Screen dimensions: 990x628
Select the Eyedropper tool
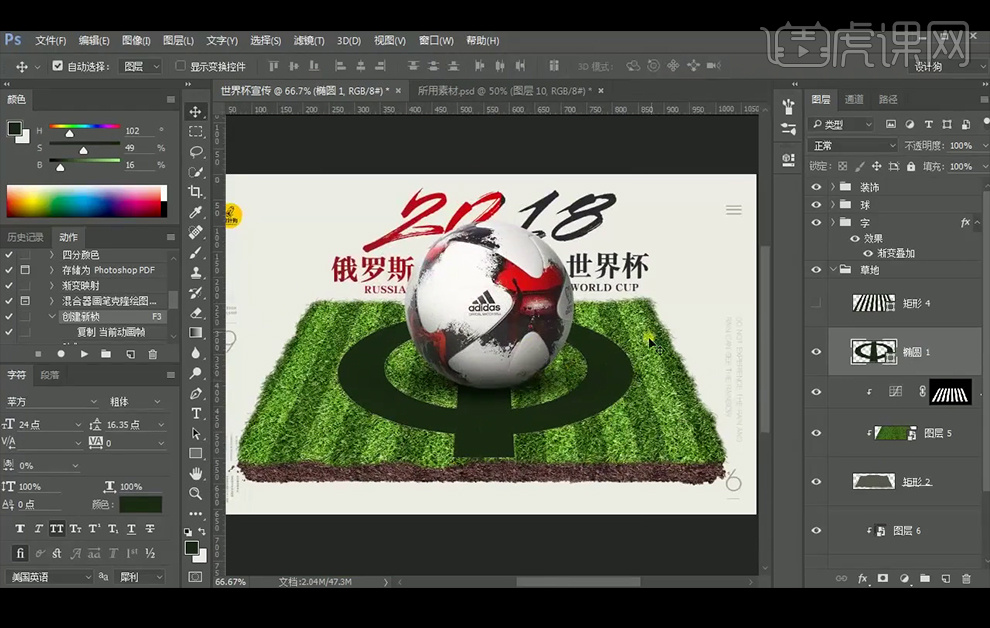tap(196, 212)
